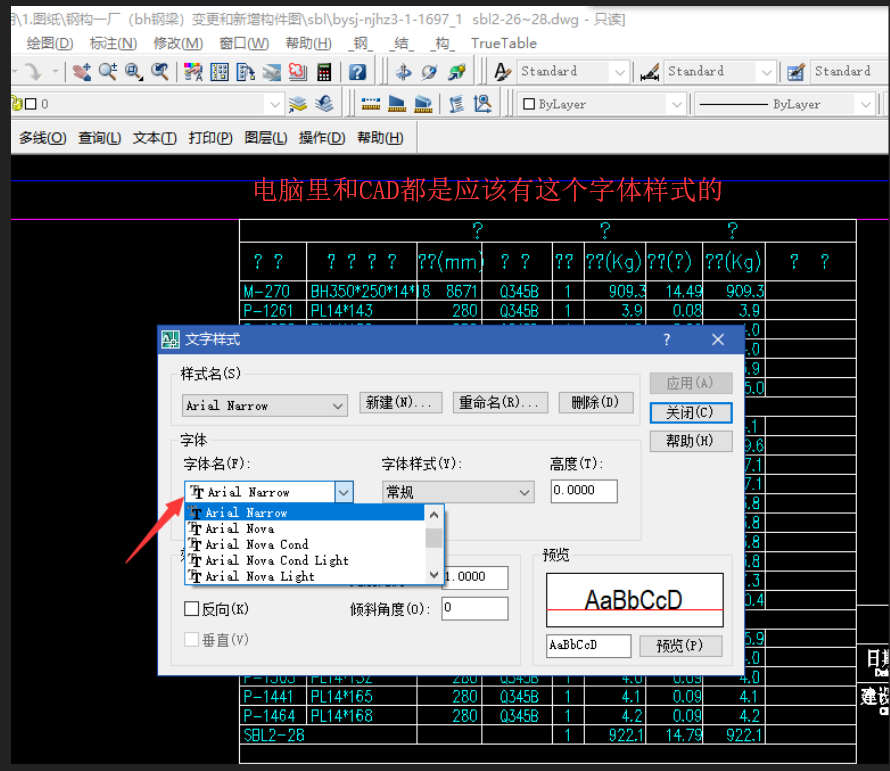890x771 pixels.
Task: Click the Locate Point (ID) icon
Action: (x=482, y=104)
